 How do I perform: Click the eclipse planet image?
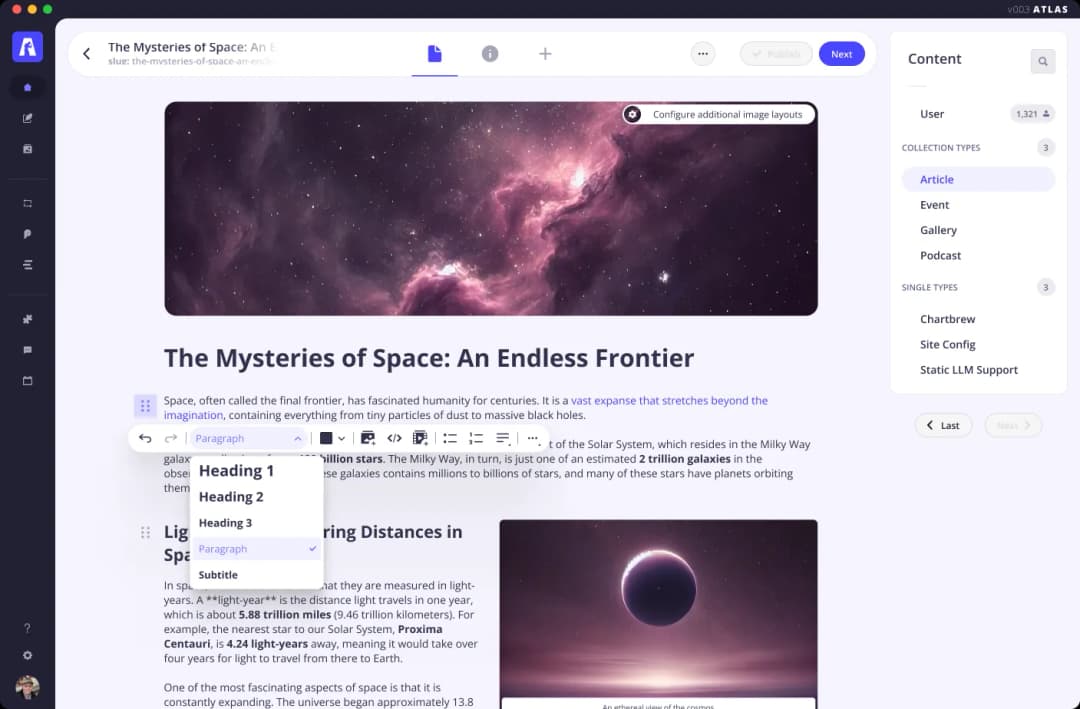(658, 608)
